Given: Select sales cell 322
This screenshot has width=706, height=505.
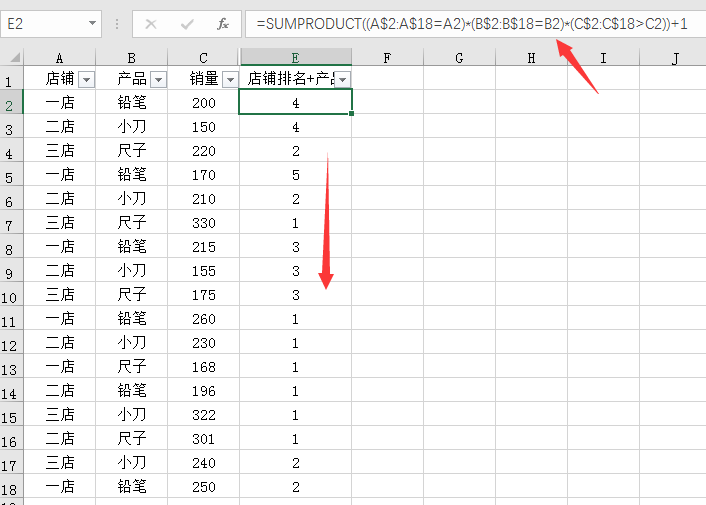Looking at the screenshot, I should [204, 415].
